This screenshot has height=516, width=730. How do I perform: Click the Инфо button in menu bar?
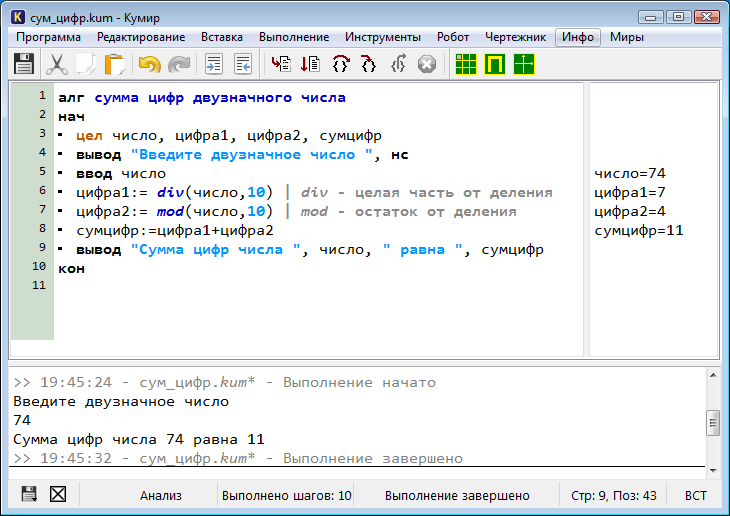tap(578, 37)
